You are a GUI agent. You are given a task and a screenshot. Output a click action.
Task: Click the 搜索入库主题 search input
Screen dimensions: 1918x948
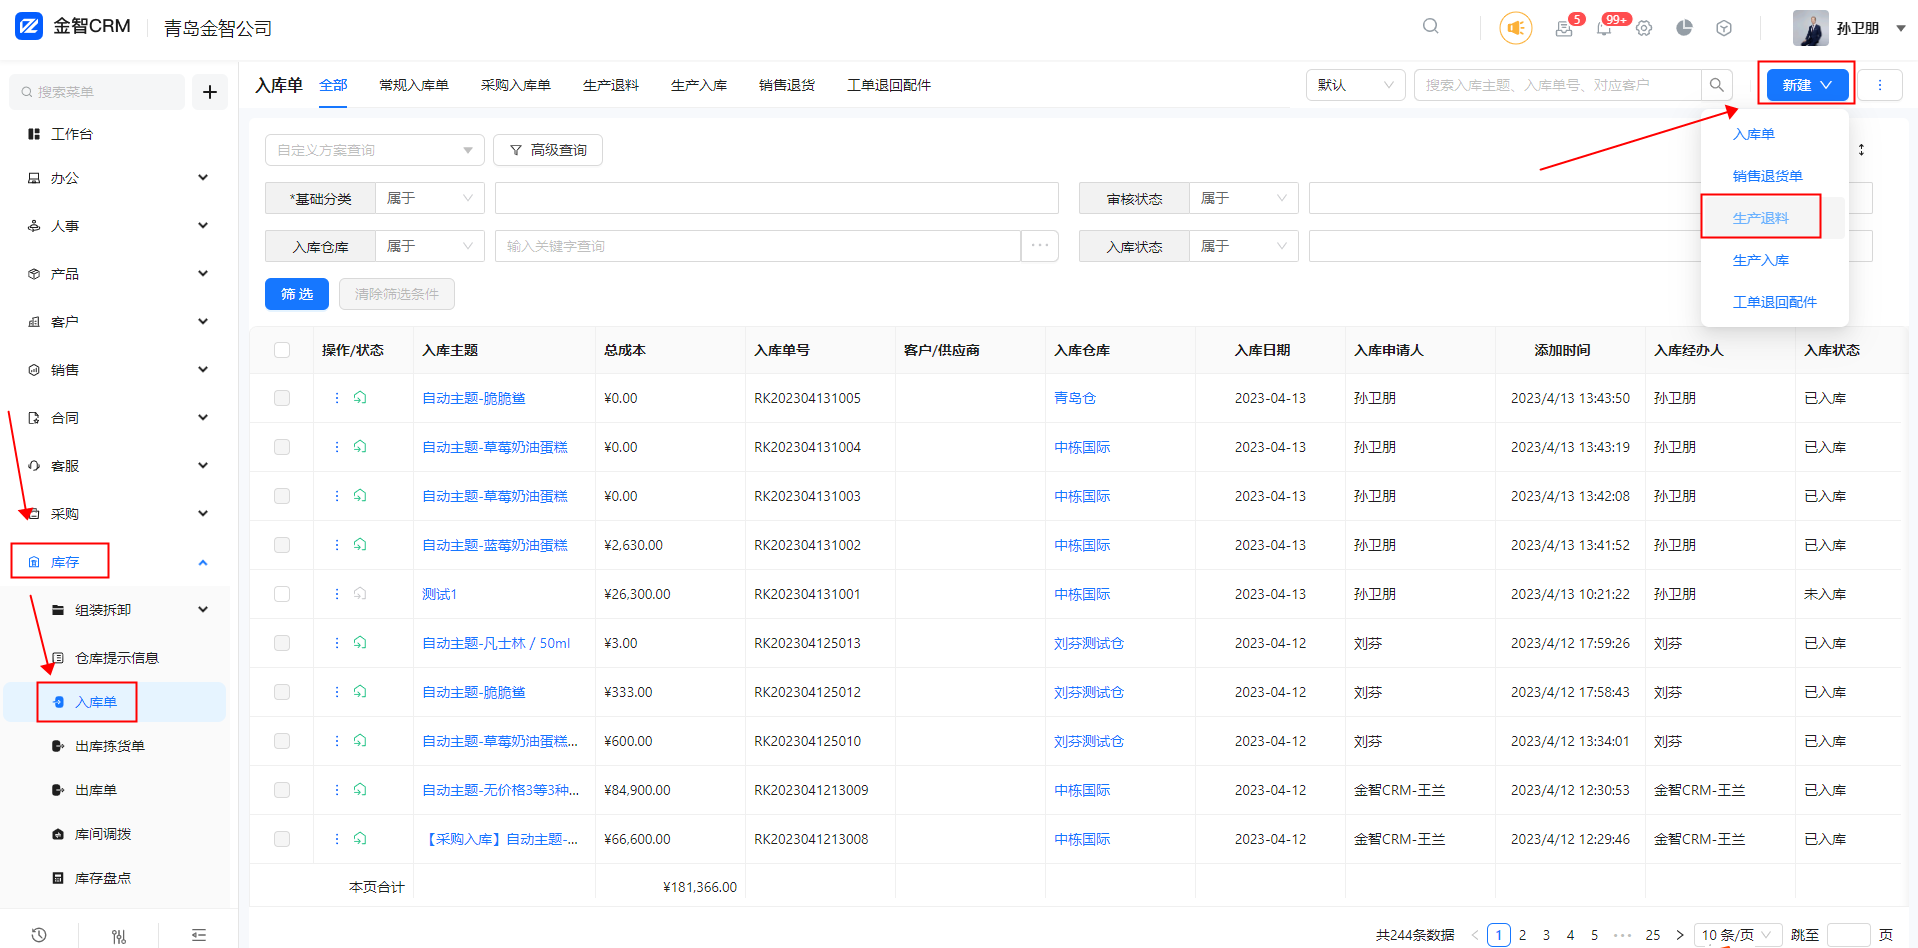(x=1558, y=85)
